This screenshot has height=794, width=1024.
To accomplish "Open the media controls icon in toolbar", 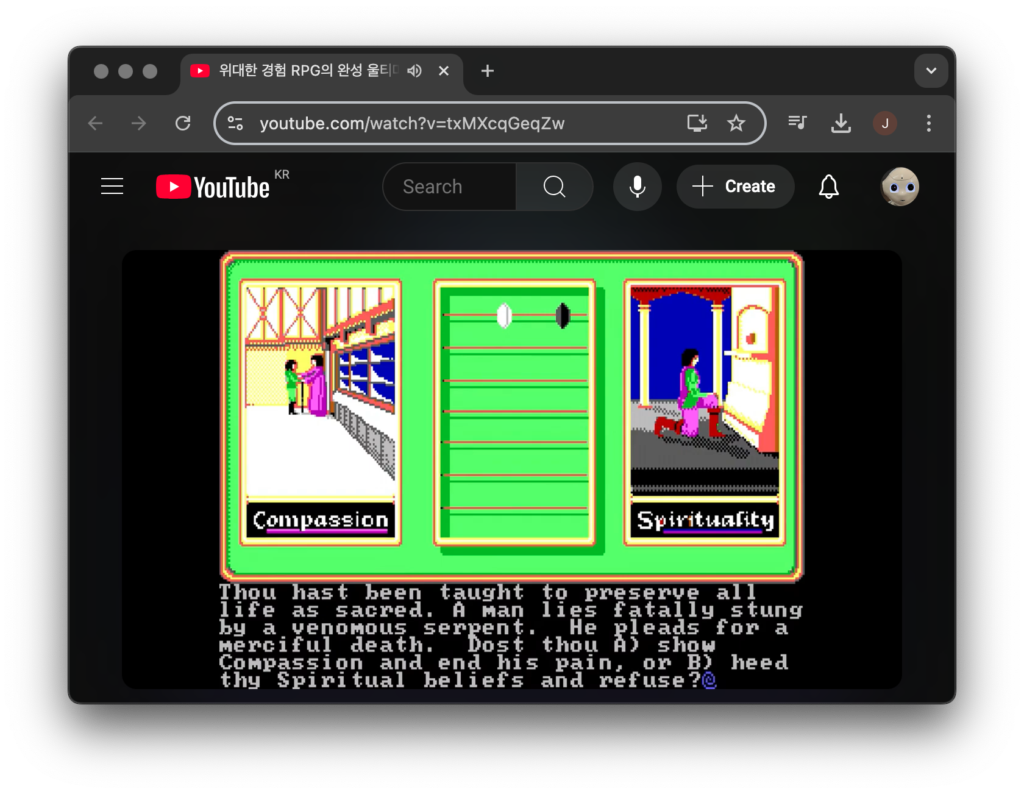I will point(797,123).
